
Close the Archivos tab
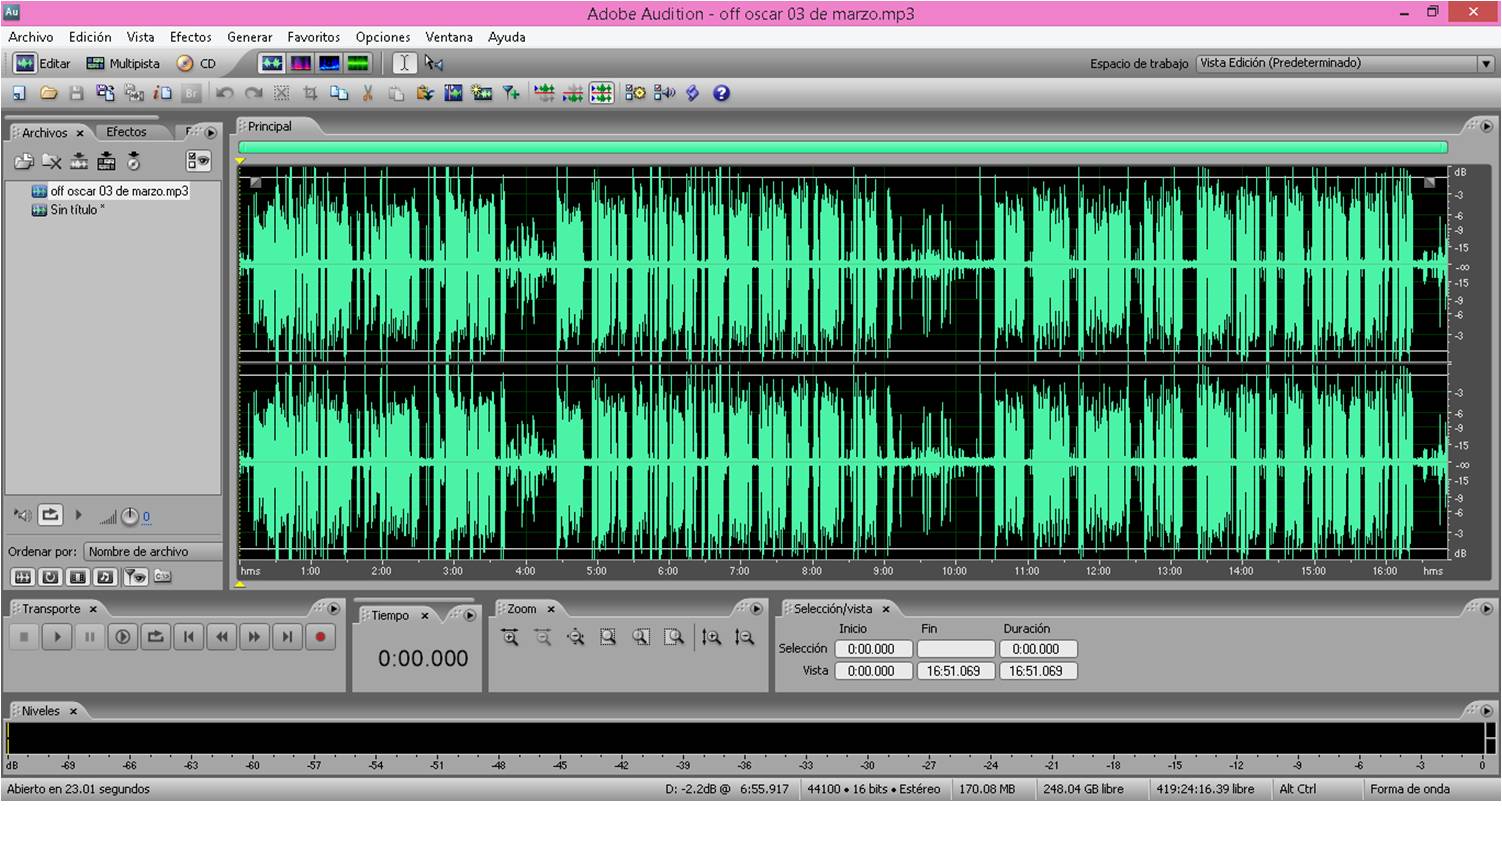point(80,133)
